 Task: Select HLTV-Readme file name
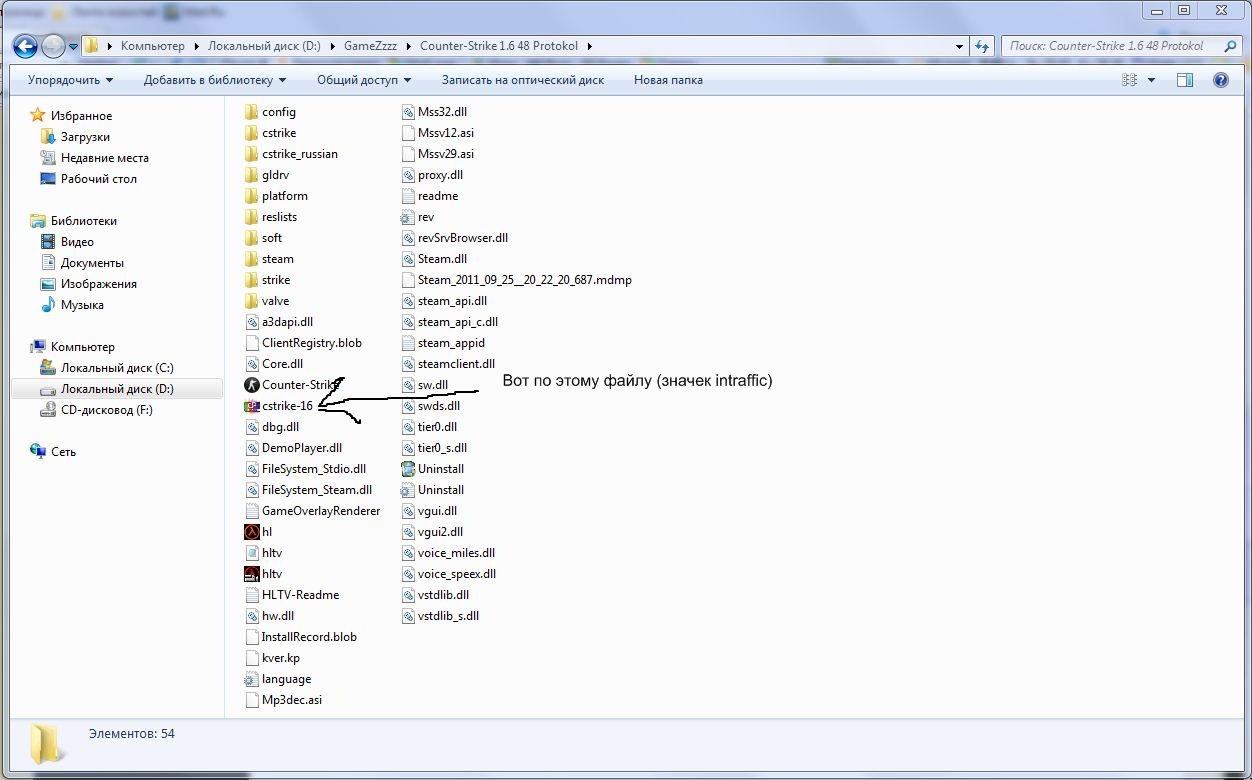pos(300,595)
